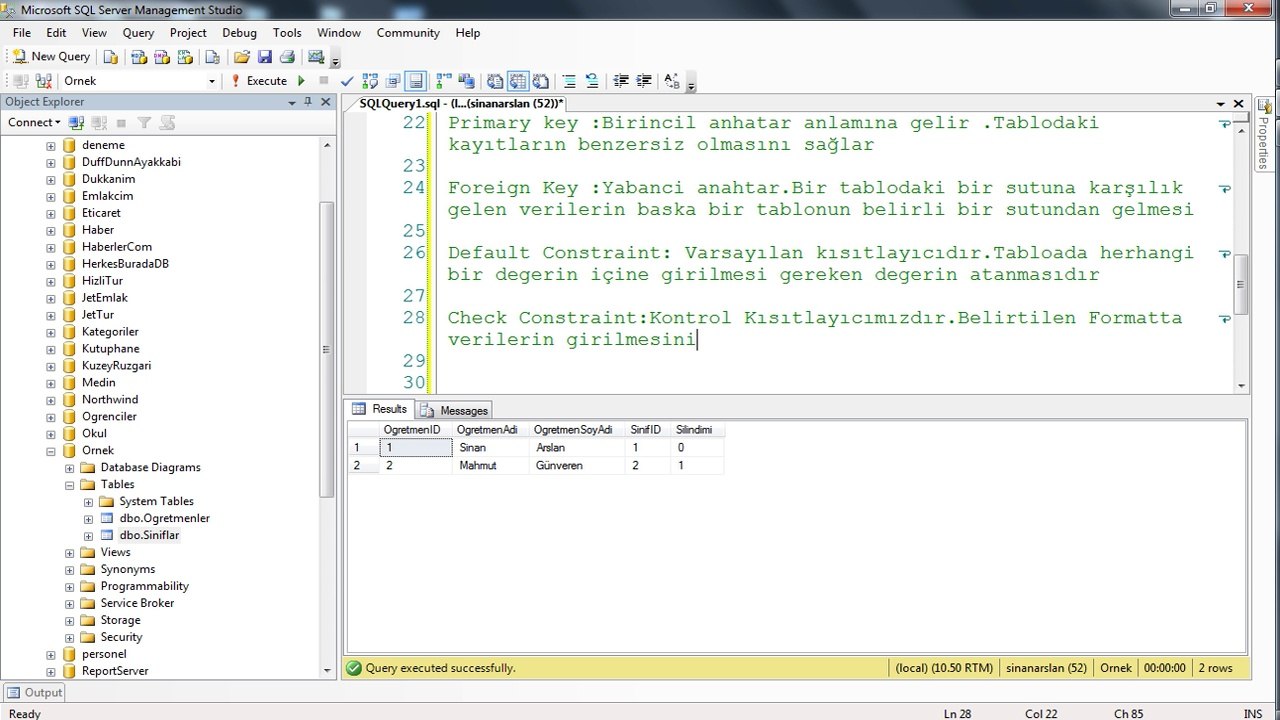Screen dimensions: 1280x720
Task: Click the Object Explorer filter funnel icon
Action: 144,123
